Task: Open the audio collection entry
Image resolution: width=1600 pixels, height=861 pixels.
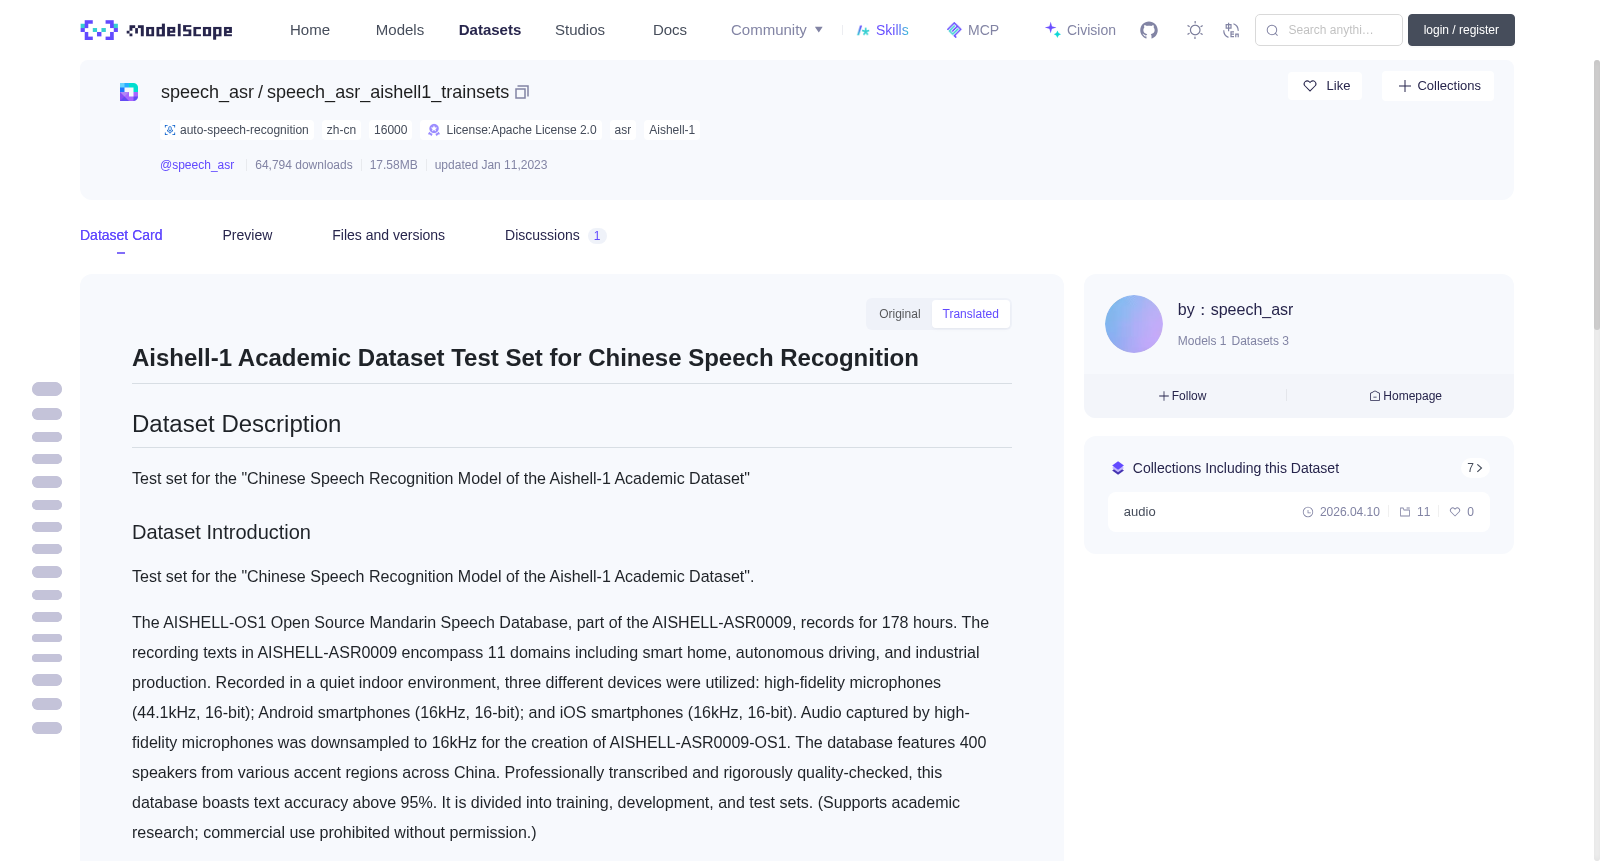Action: click(x=1298, y=512)
